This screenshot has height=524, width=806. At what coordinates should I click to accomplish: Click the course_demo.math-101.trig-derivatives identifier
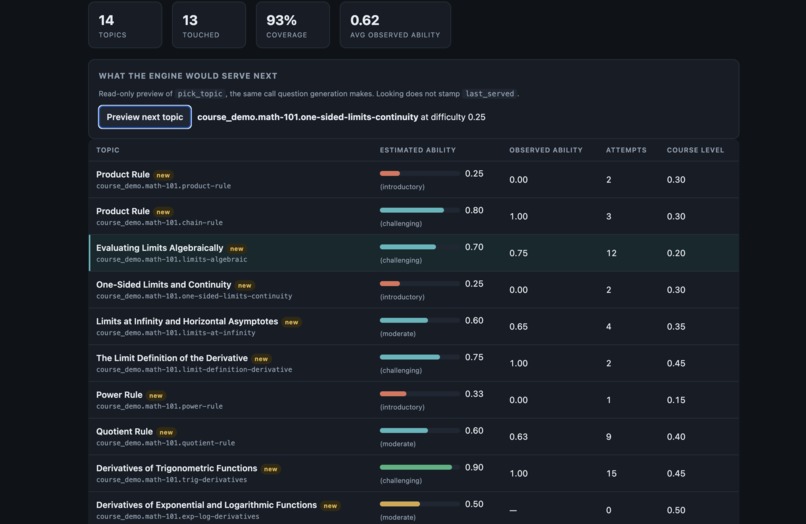pyautogui.click(x=172, y=480)
